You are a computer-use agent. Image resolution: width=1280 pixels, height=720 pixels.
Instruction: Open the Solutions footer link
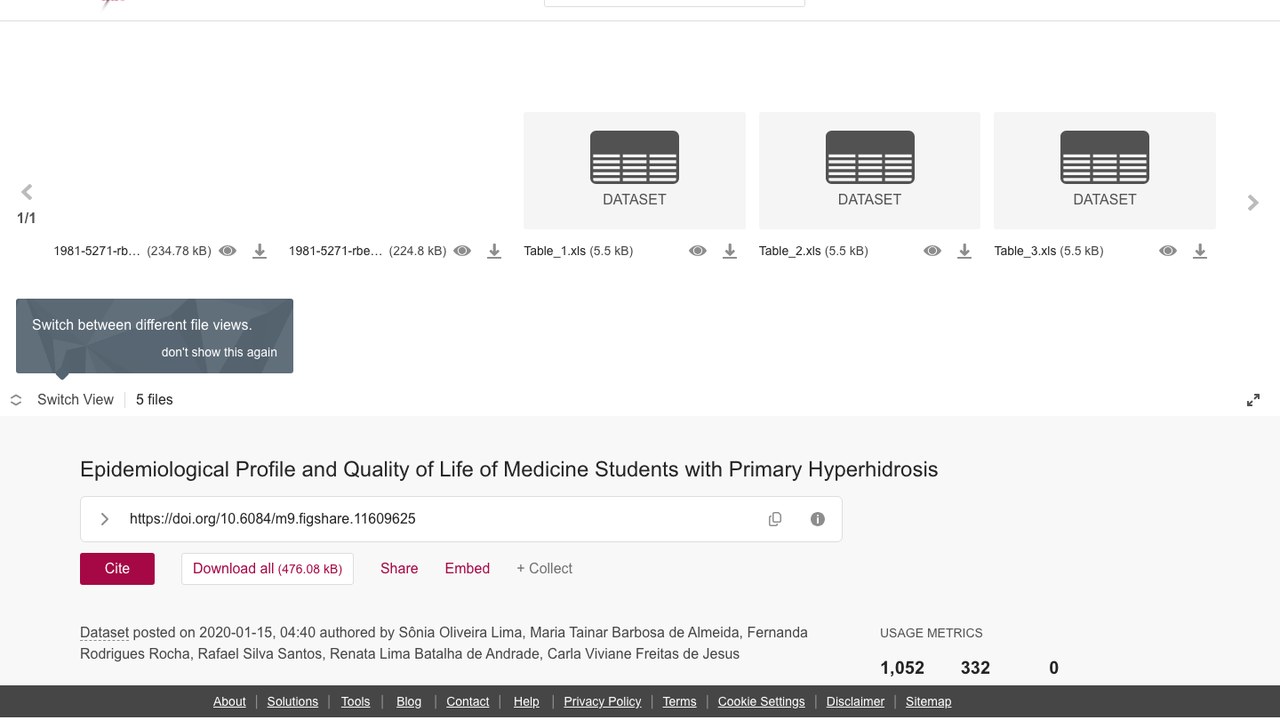tap(293, 702)
